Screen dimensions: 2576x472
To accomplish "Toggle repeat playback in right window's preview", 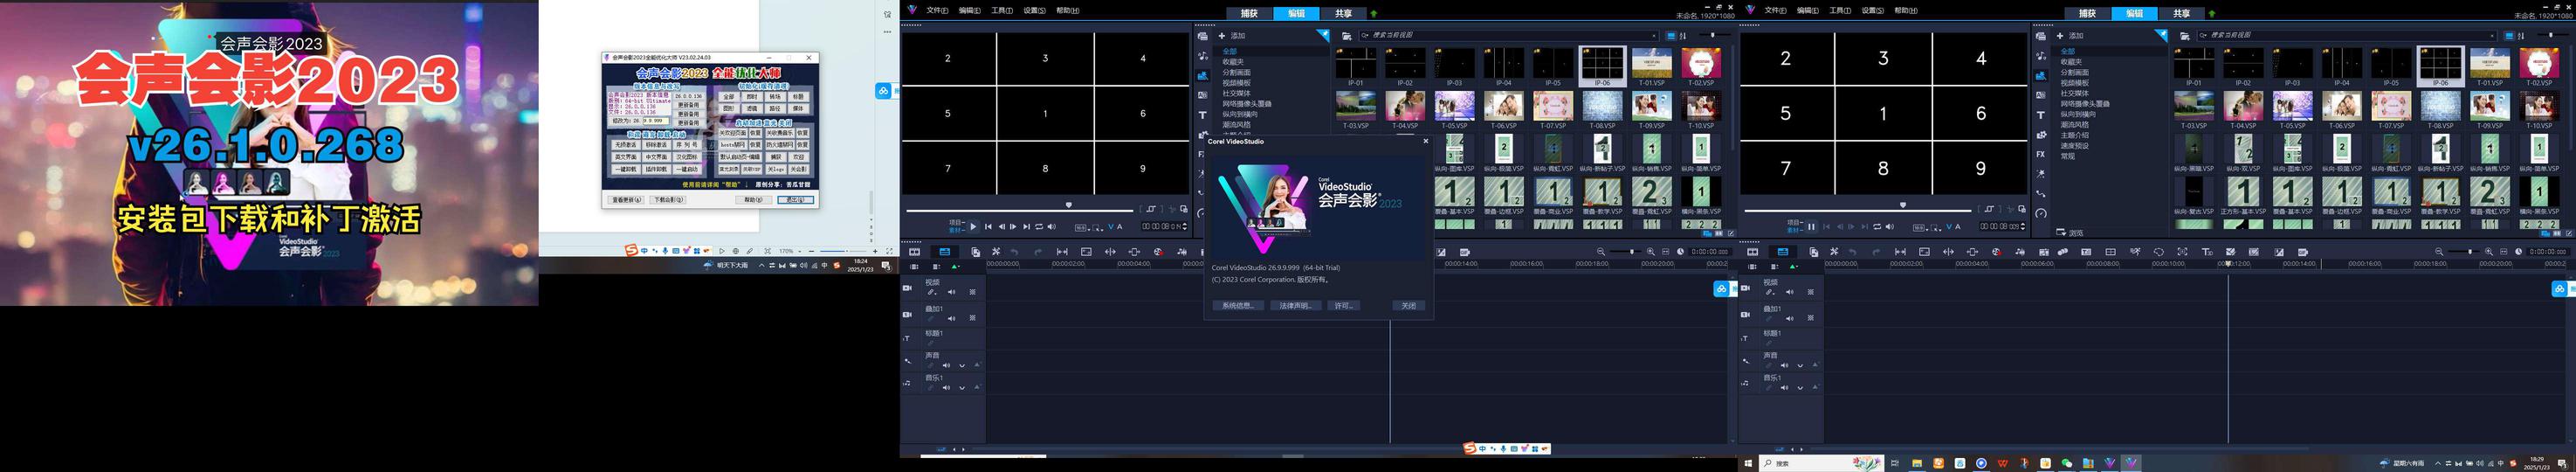I will [1877, 227].
